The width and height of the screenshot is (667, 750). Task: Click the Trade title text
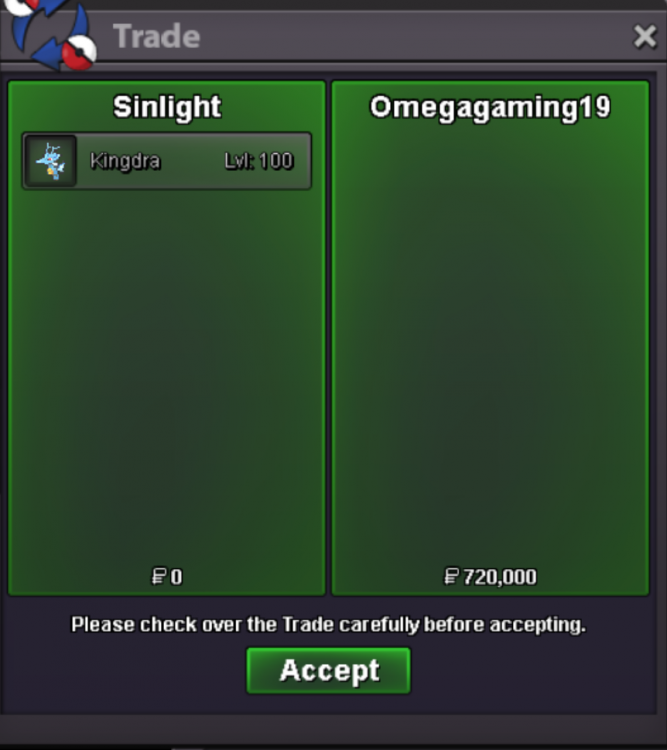pos(156,36)
